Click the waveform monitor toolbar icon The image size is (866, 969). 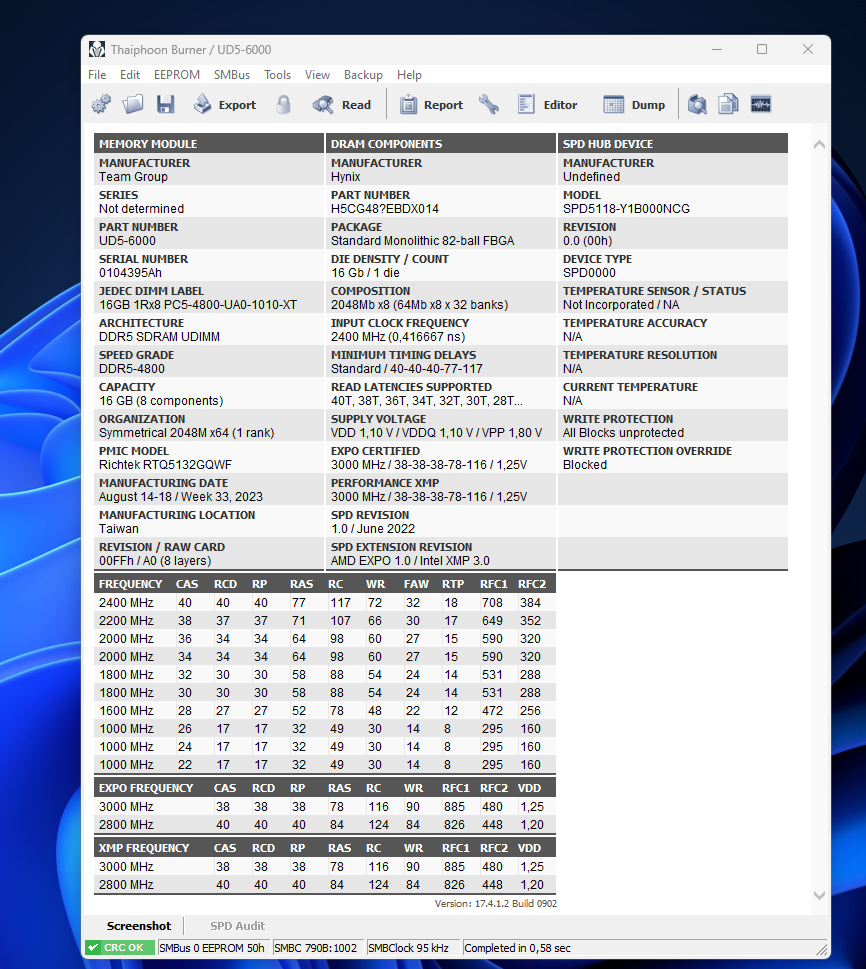point(760,104)
